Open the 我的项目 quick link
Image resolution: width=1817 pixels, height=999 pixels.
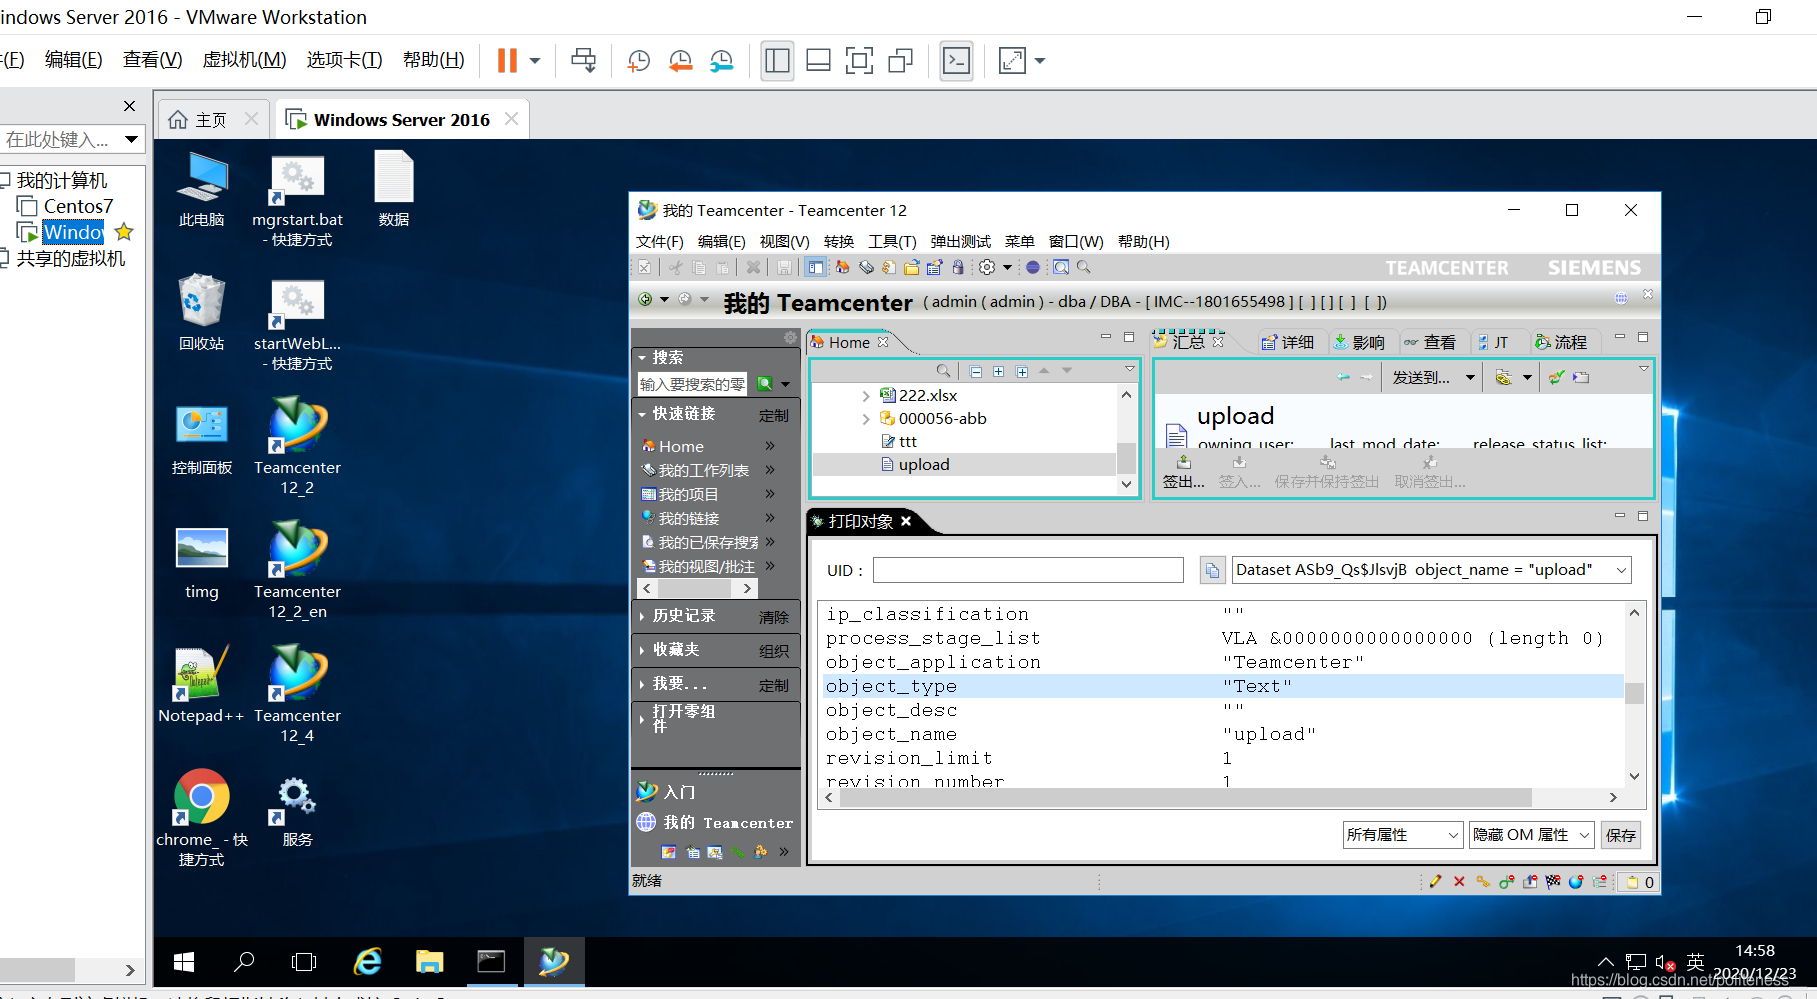(688, 494)
